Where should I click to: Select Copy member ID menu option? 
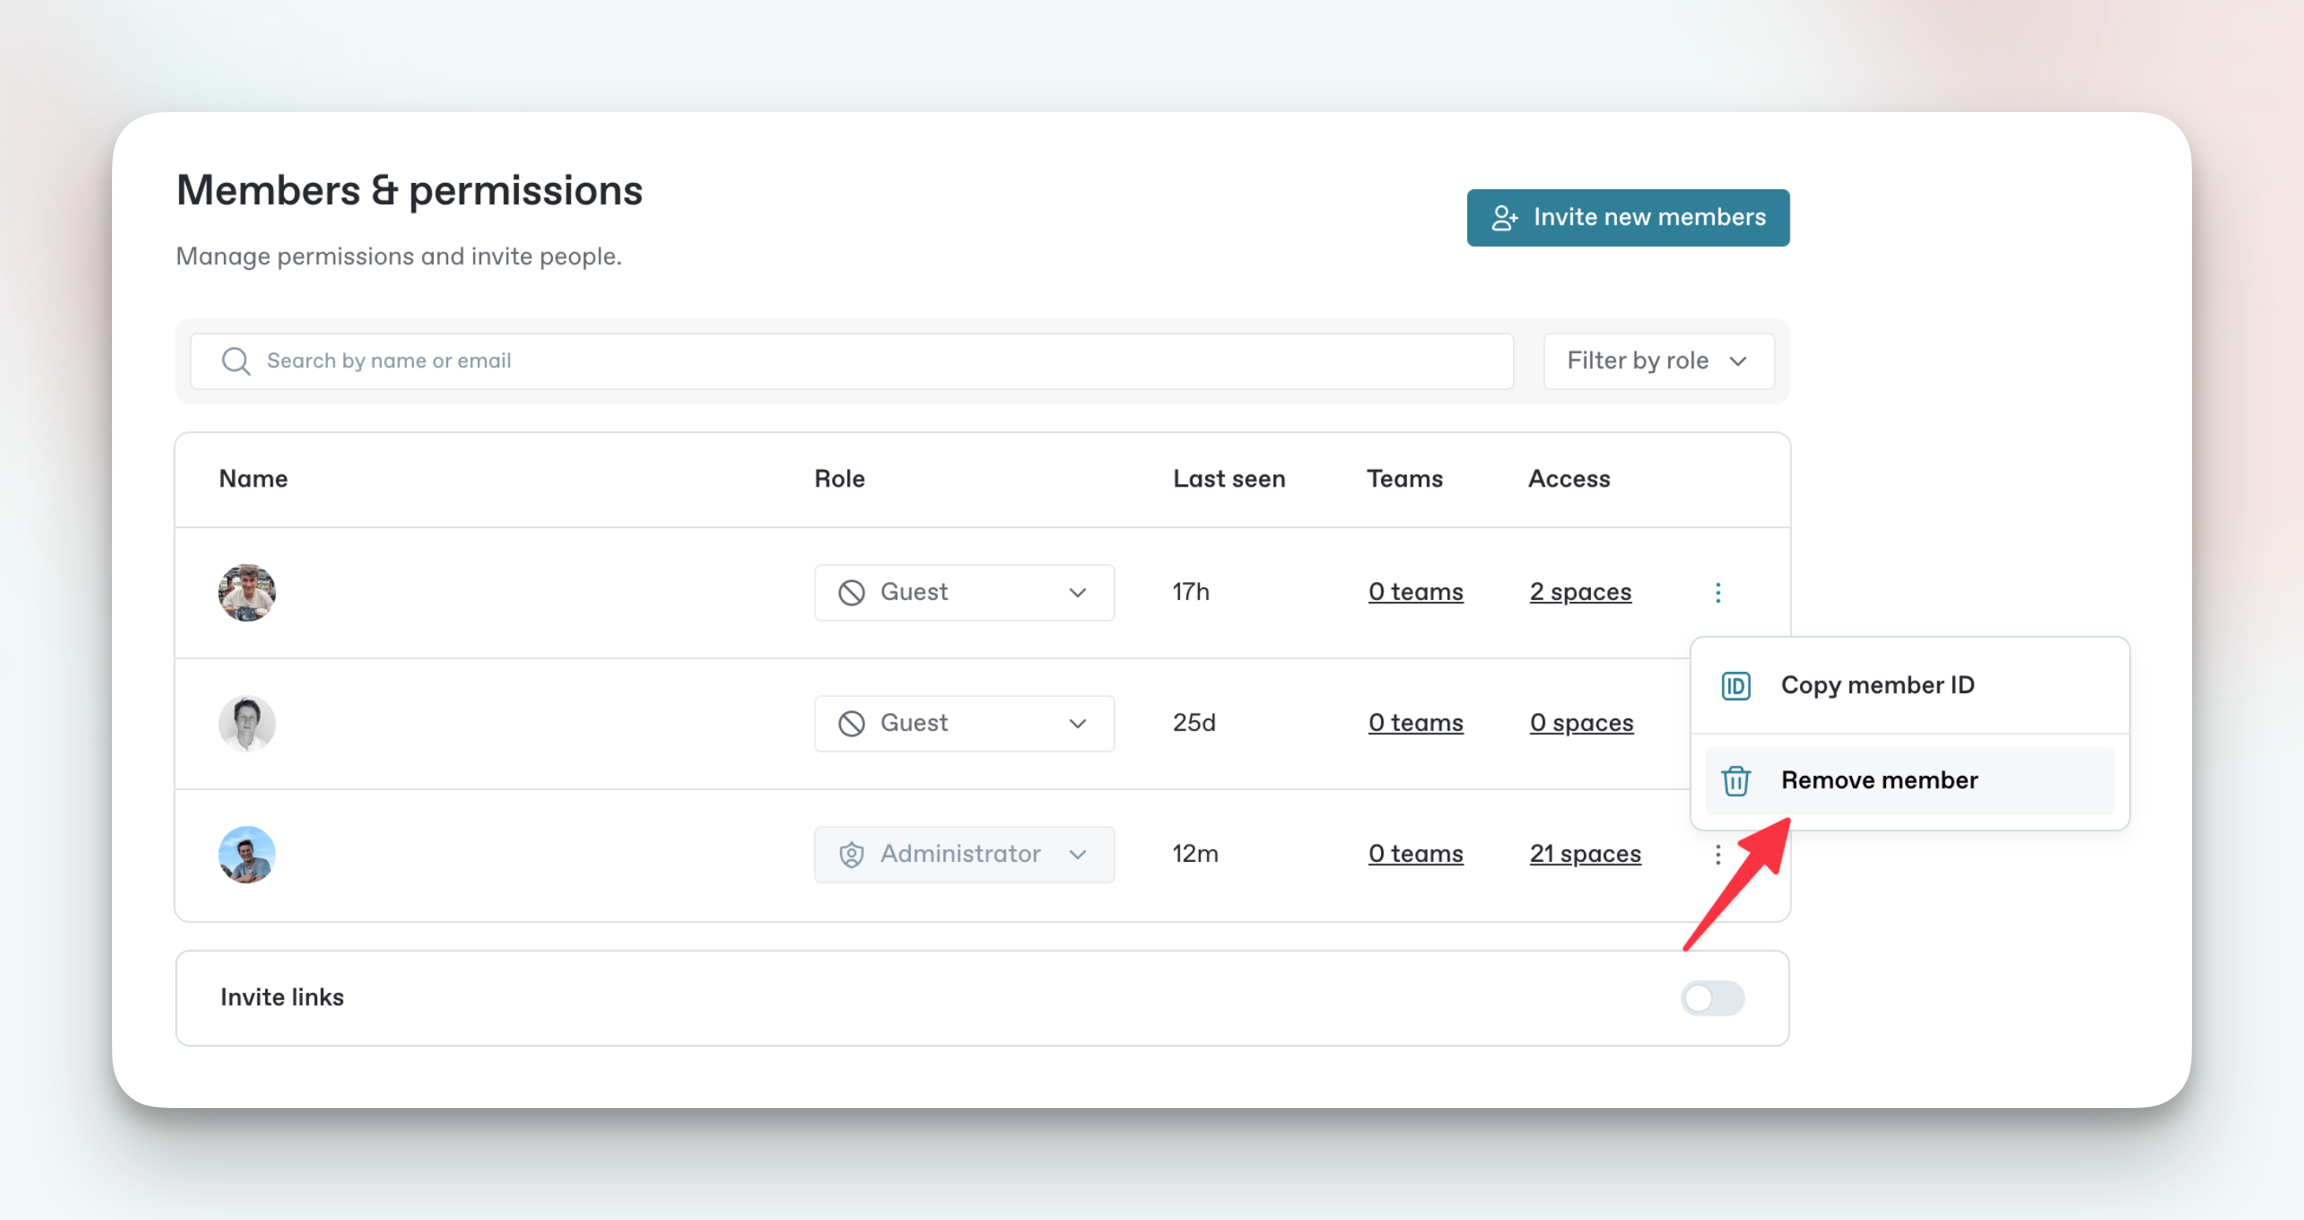(1877, 686)
